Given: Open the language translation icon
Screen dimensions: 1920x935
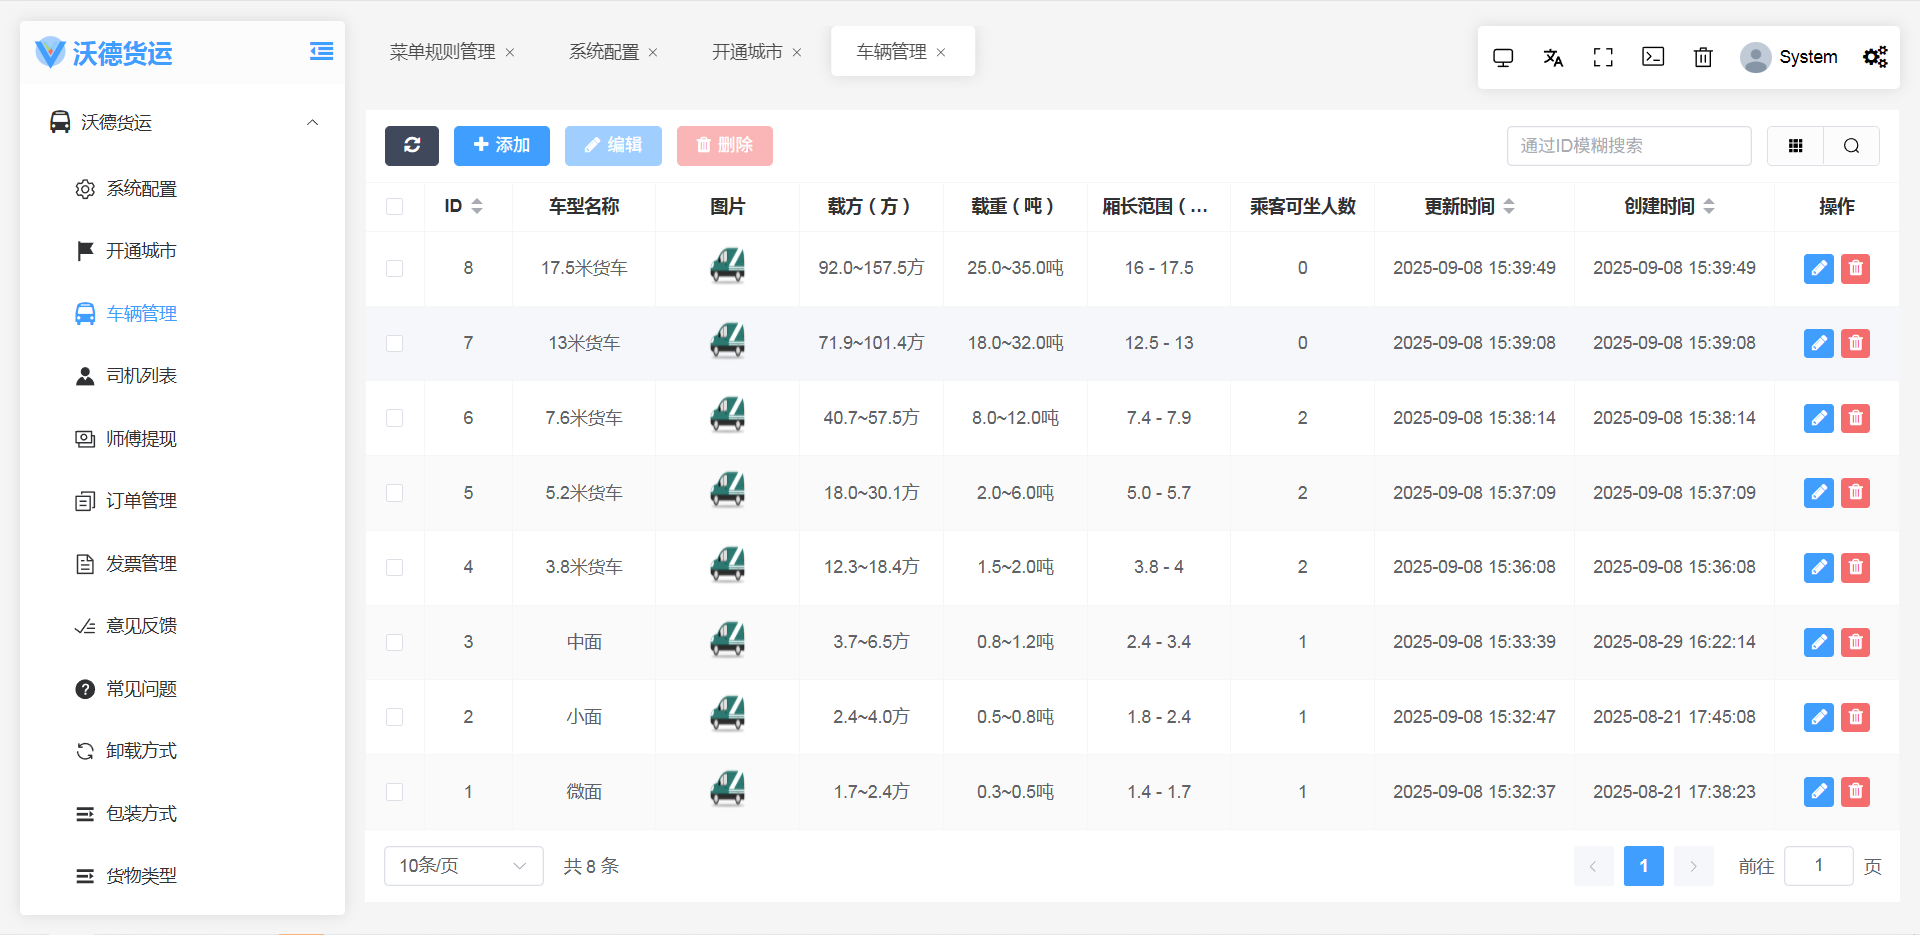Looking at the screenshot, I should [1553, 58].
